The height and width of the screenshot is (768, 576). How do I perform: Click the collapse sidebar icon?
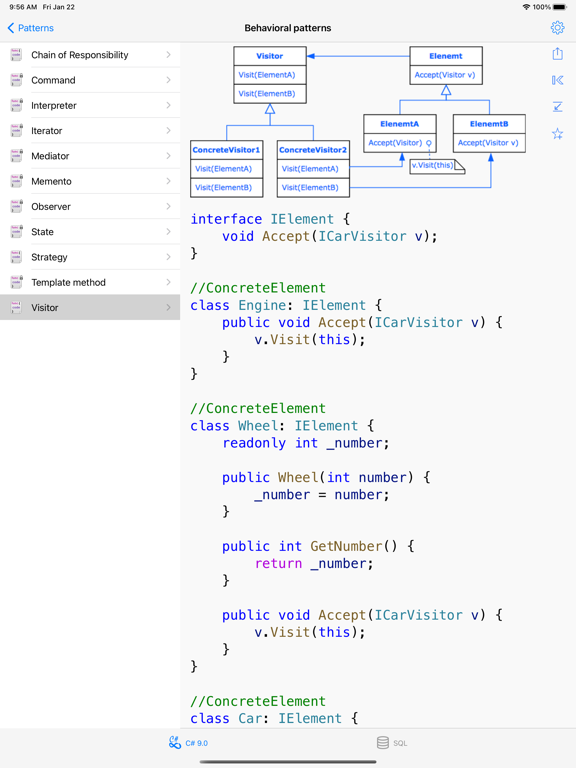pyautogui.click(x=557, y=80)
